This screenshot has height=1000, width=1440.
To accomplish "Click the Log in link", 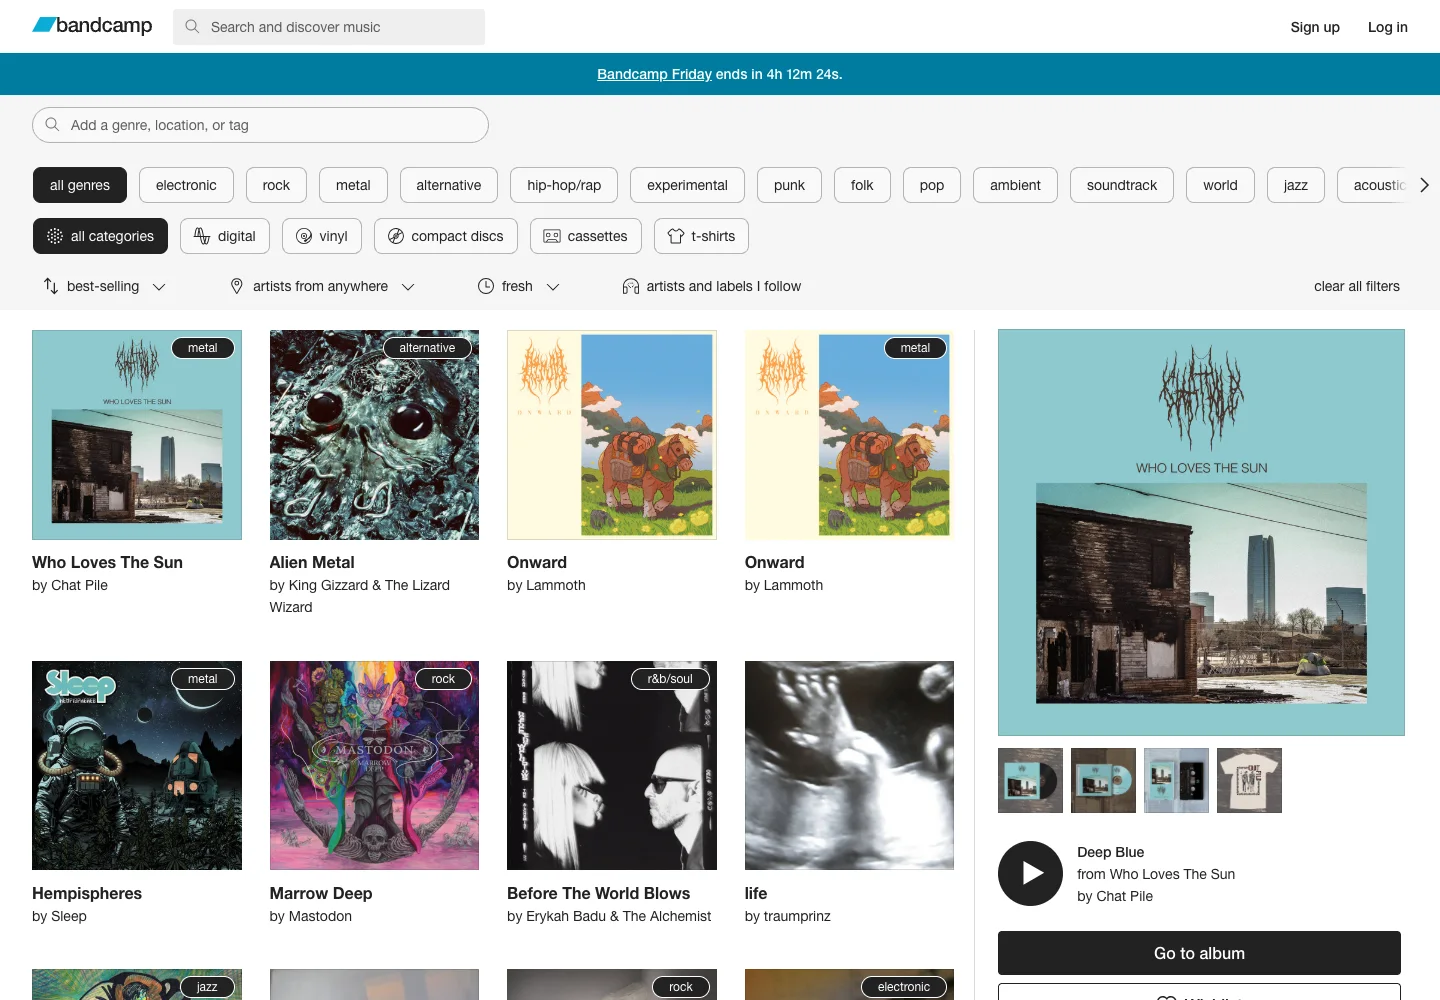I will (1388, 27).
